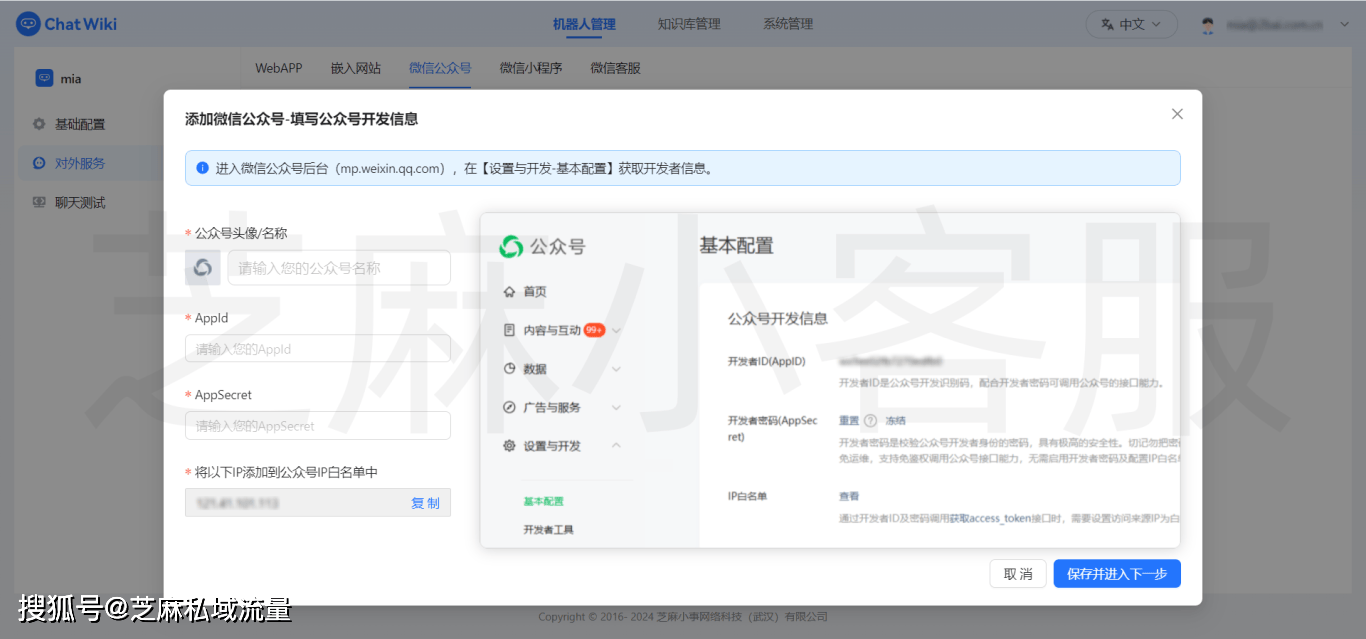Click the info icon in the blue notice banner

pyautogui.click(x=201, y=168)
